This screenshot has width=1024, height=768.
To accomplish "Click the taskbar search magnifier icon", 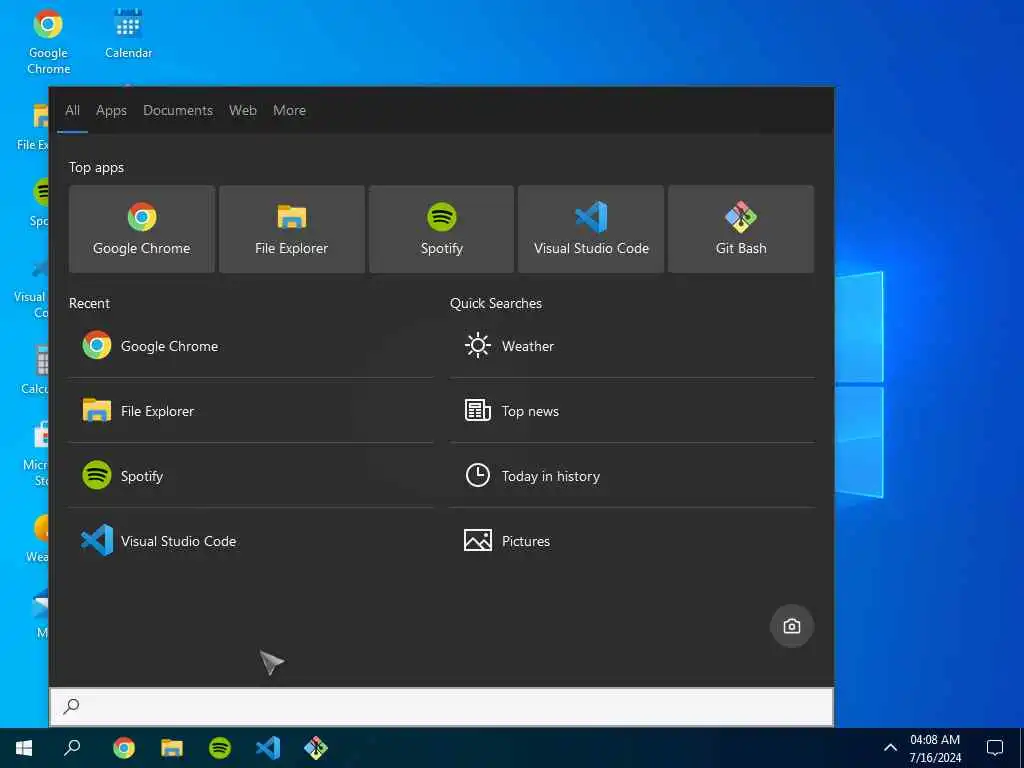I will pyautogui.click(x=72, y=748).
